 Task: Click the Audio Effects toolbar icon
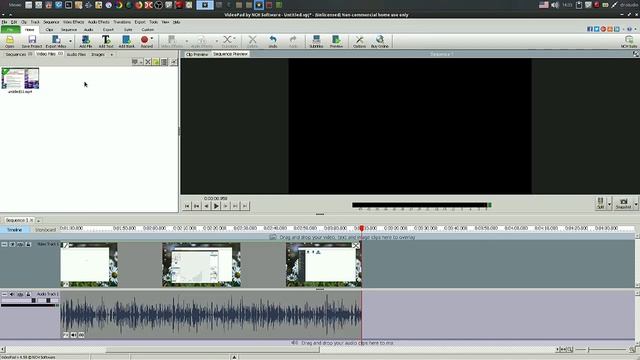coord(202,41)
